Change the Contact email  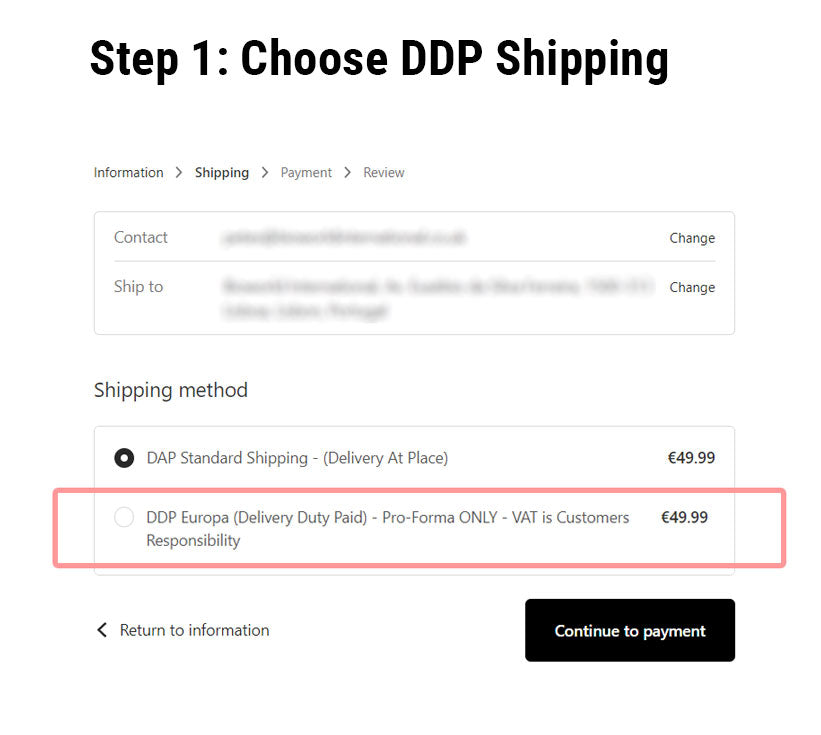(692, 238)
